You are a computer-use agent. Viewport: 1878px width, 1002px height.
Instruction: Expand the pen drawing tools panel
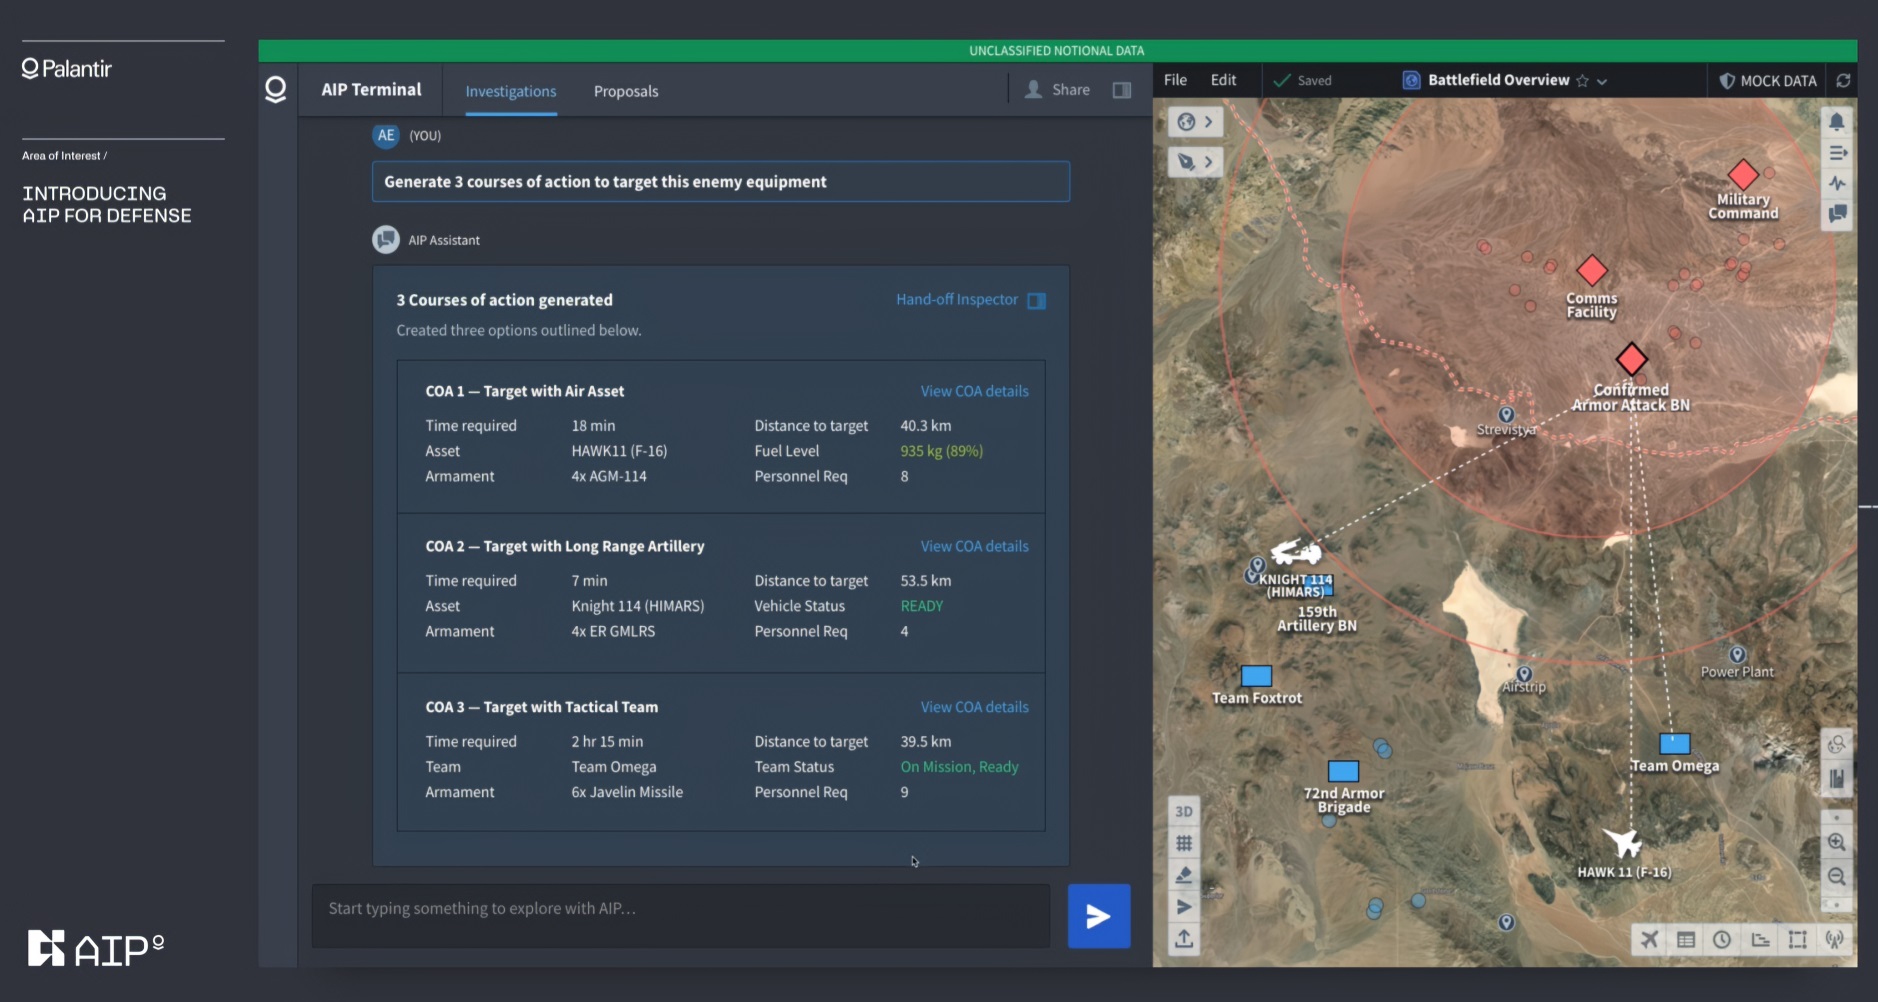pos(1195,161)
